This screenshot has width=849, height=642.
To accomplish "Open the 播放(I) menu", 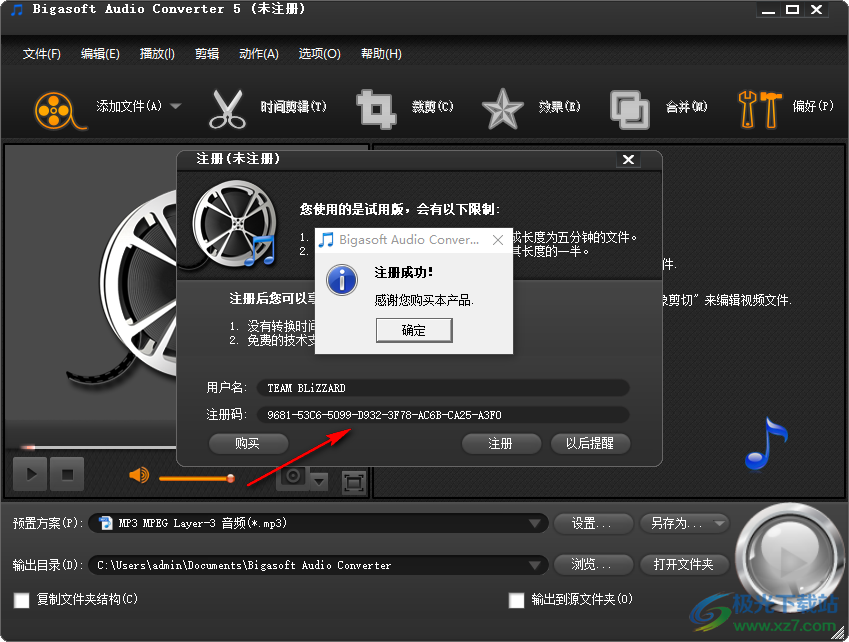I will [x=157, y=54].
